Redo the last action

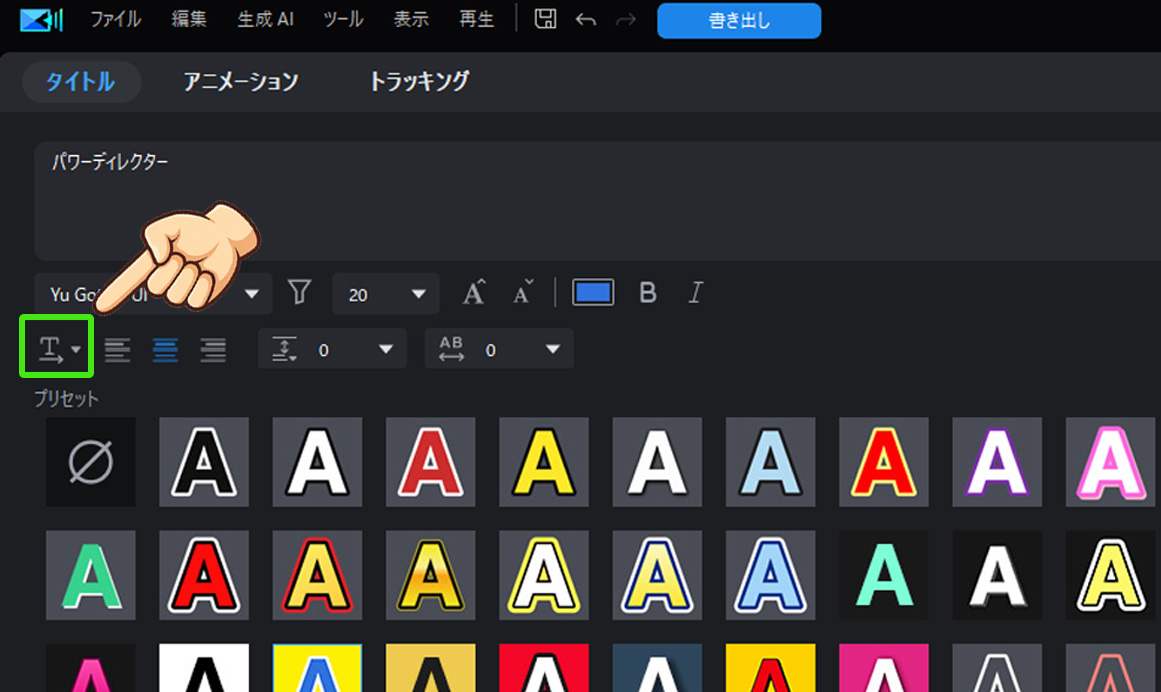click(625, 18)
